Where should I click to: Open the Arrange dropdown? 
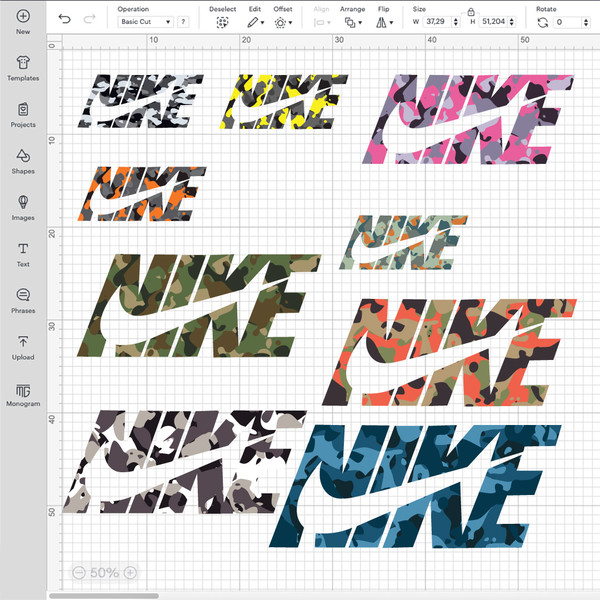[353, 23]
